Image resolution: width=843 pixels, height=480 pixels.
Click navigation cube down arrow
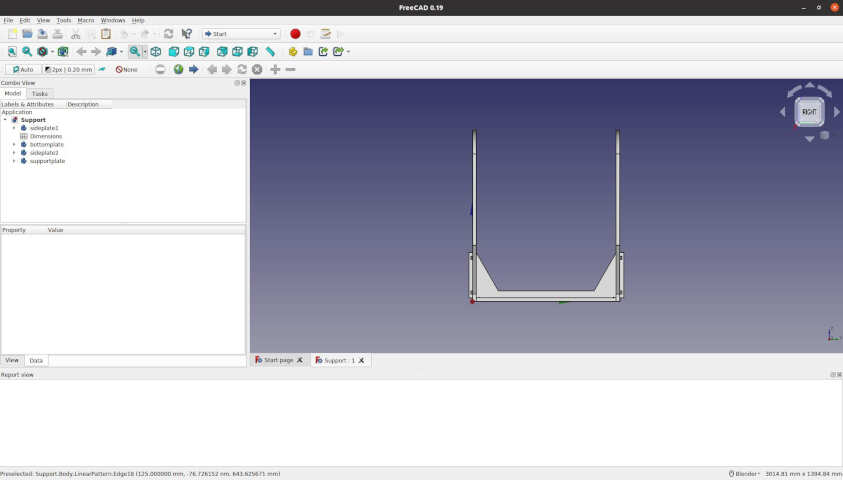810,139
